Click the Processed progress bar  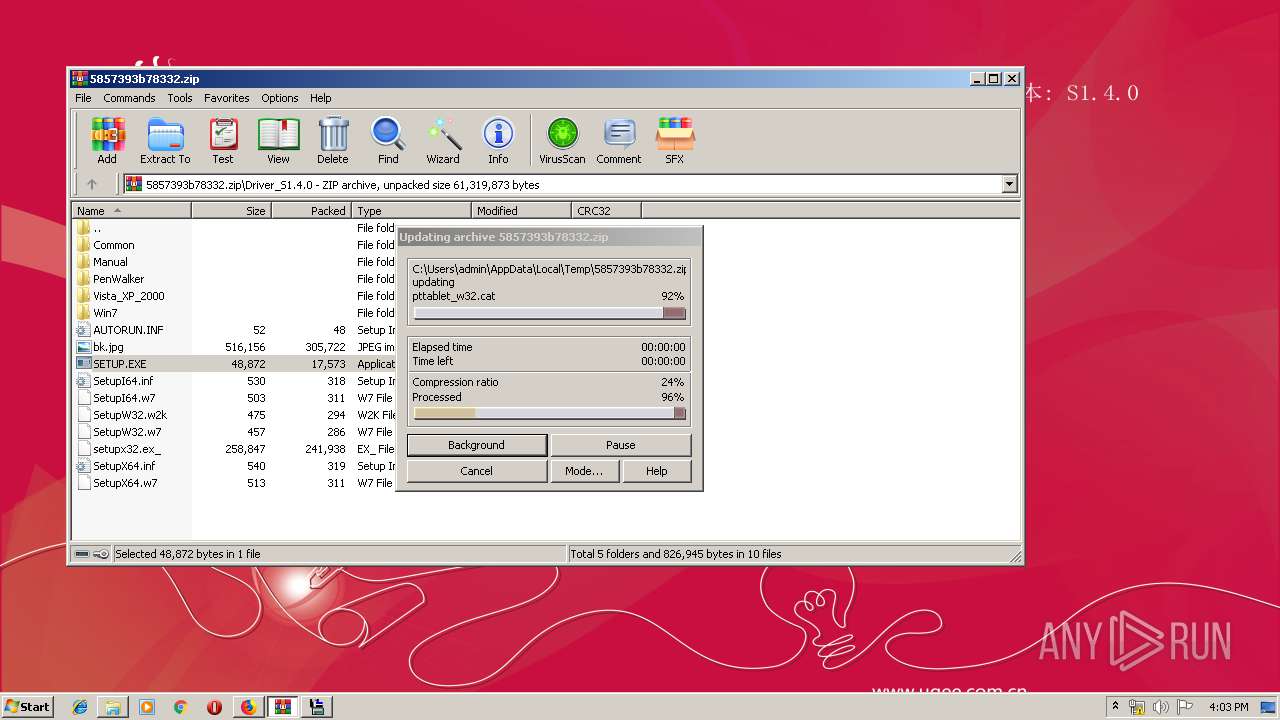pos(549,413)
